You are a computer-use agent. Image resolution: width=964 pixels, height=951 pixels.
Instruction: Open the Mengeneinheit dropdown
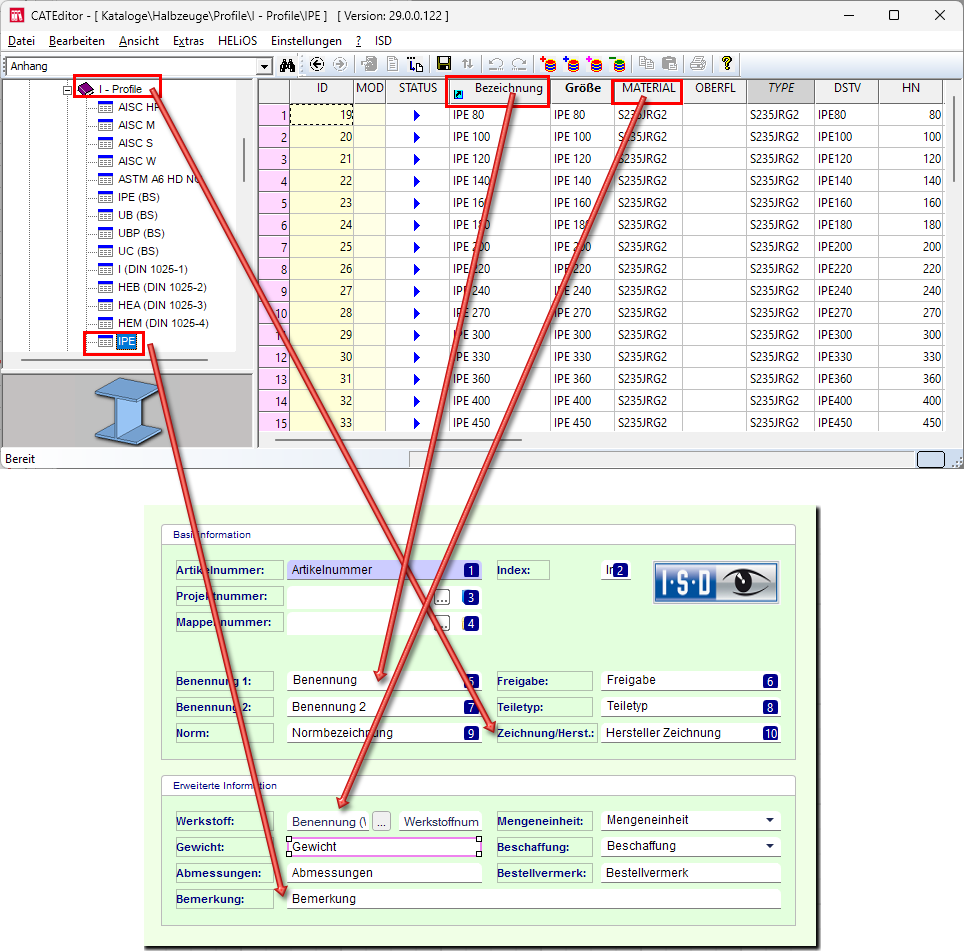coord(769,820)
